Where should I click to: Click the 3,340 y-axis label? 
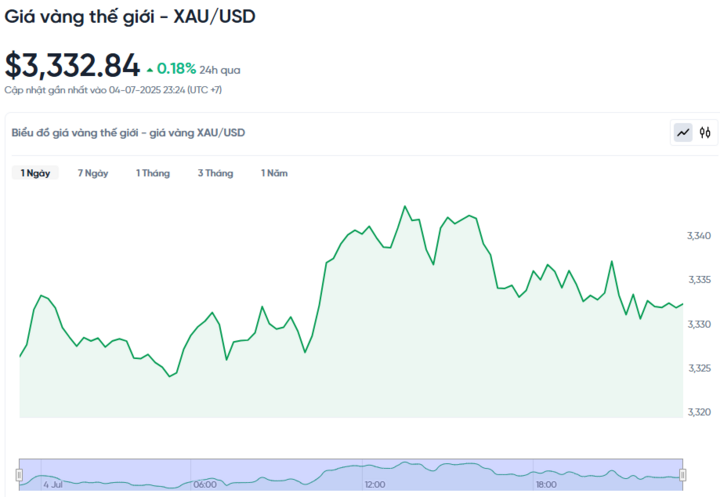coord(699,236)
